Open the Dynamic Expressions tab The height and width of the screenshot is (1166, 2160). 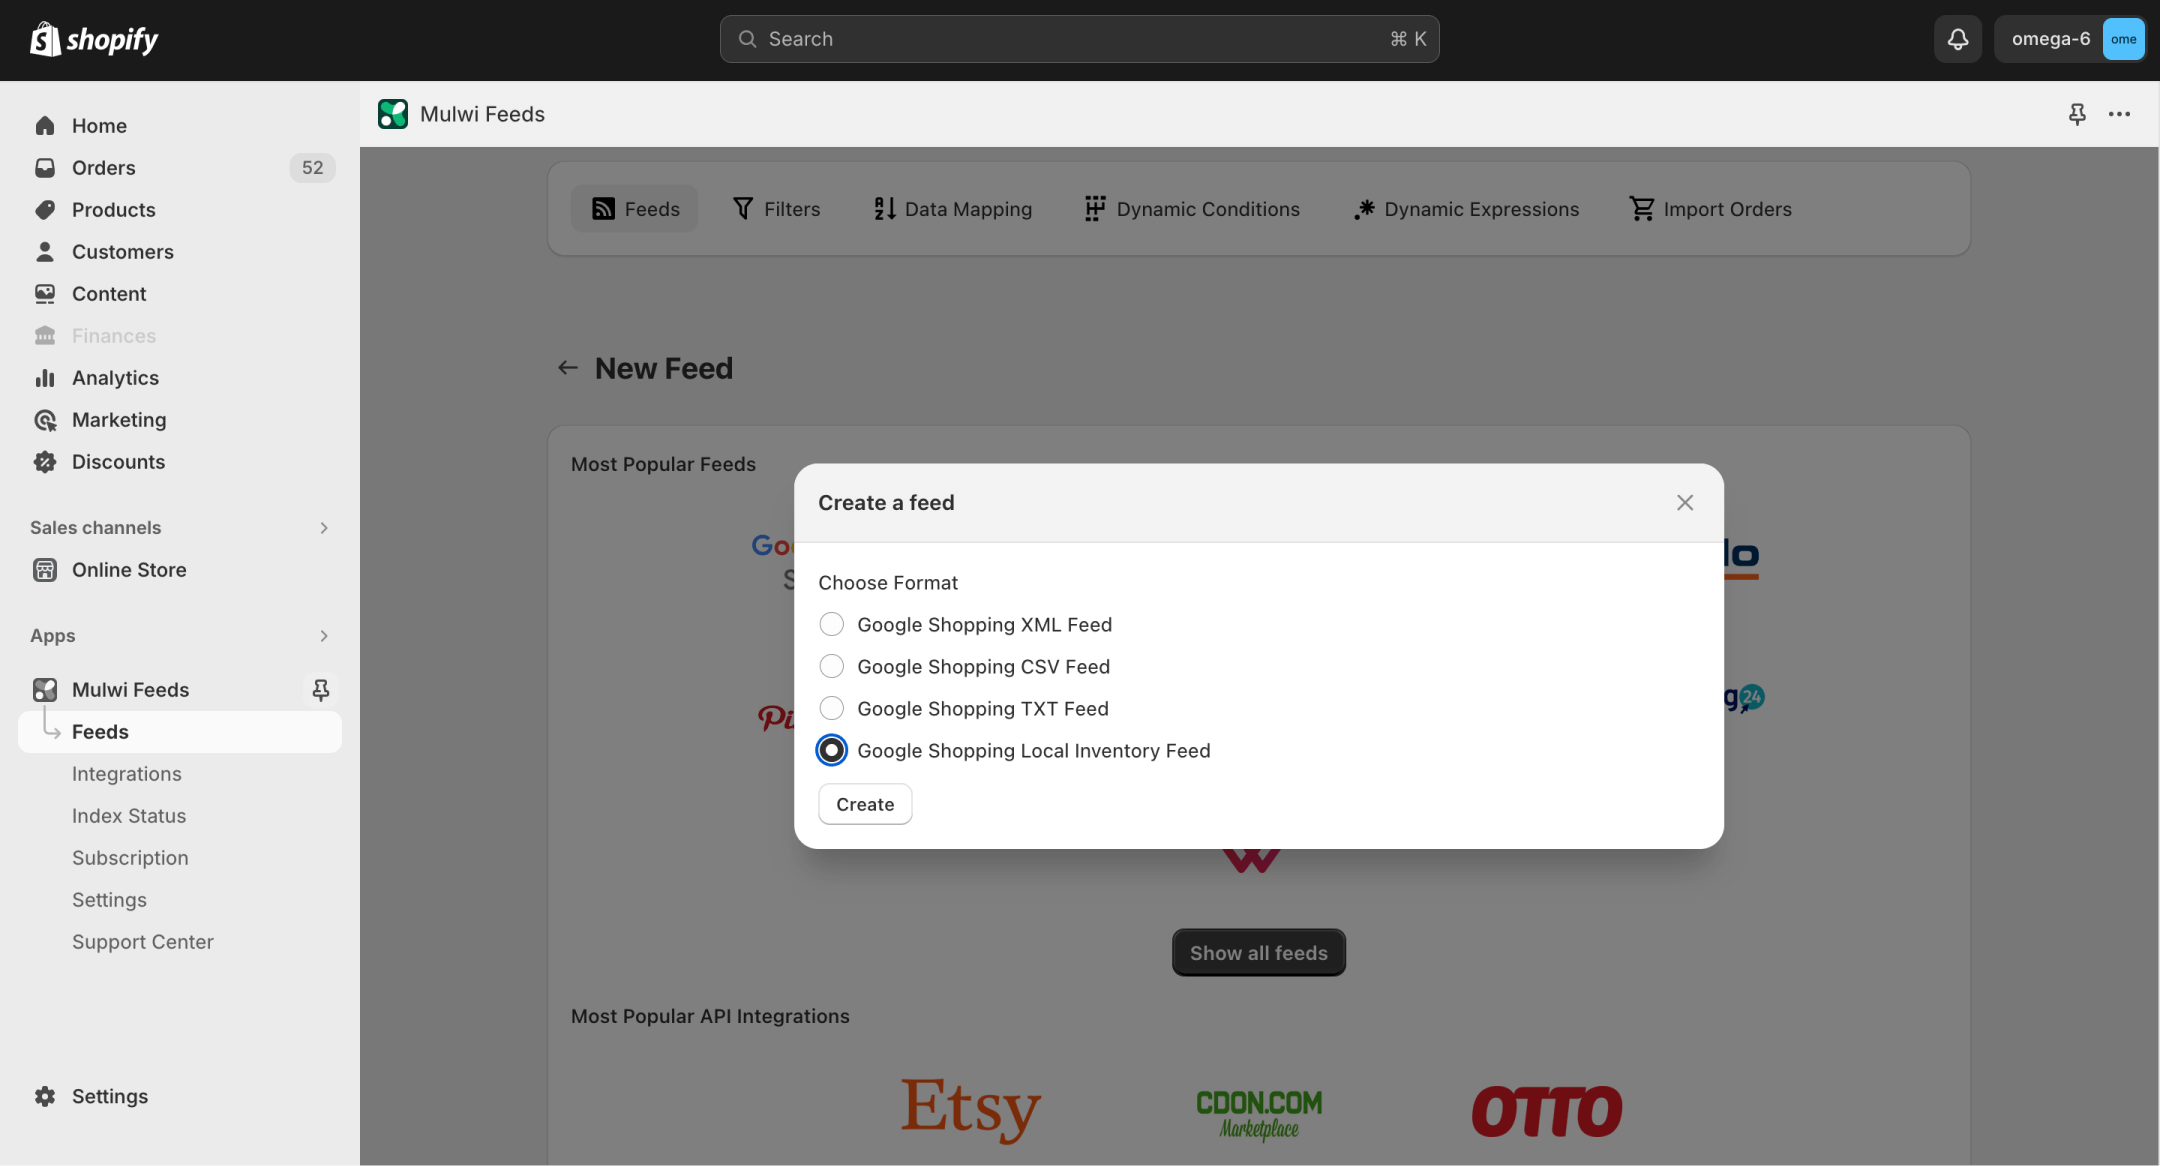pyautogui.click(x=1466, y=209)
